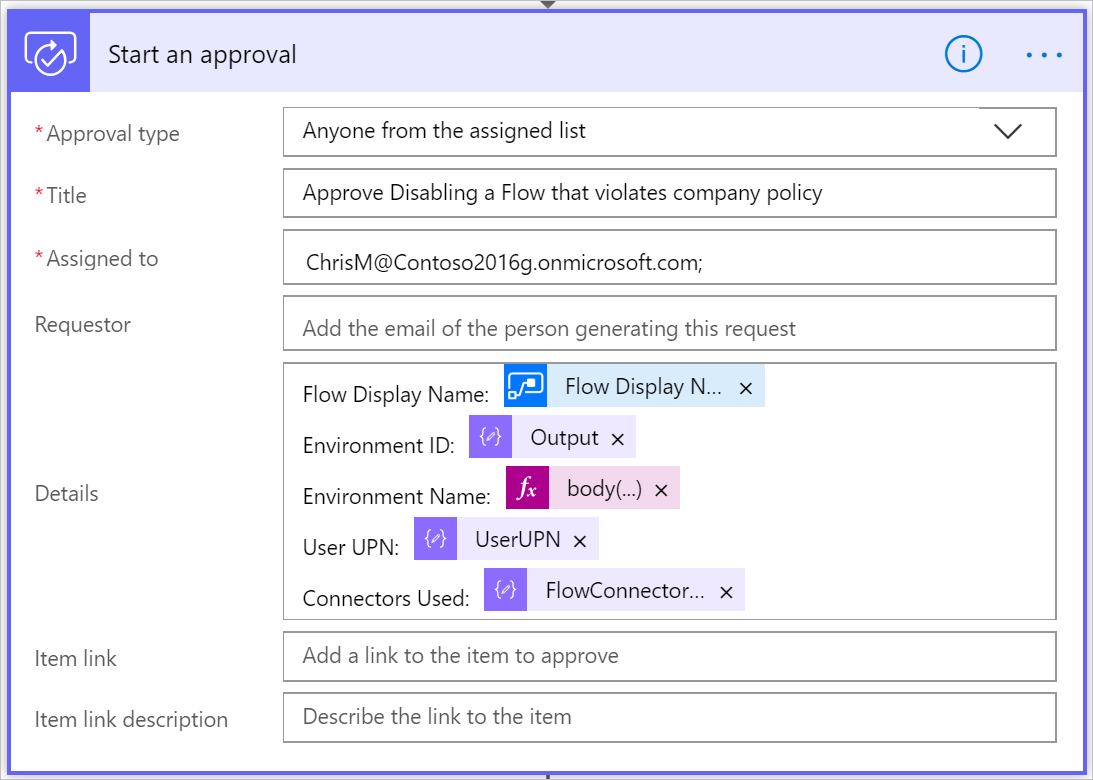Click the FlowConnector variable token icon
Viewport: 1093px width, 780px height.
[x=505, y=590]
